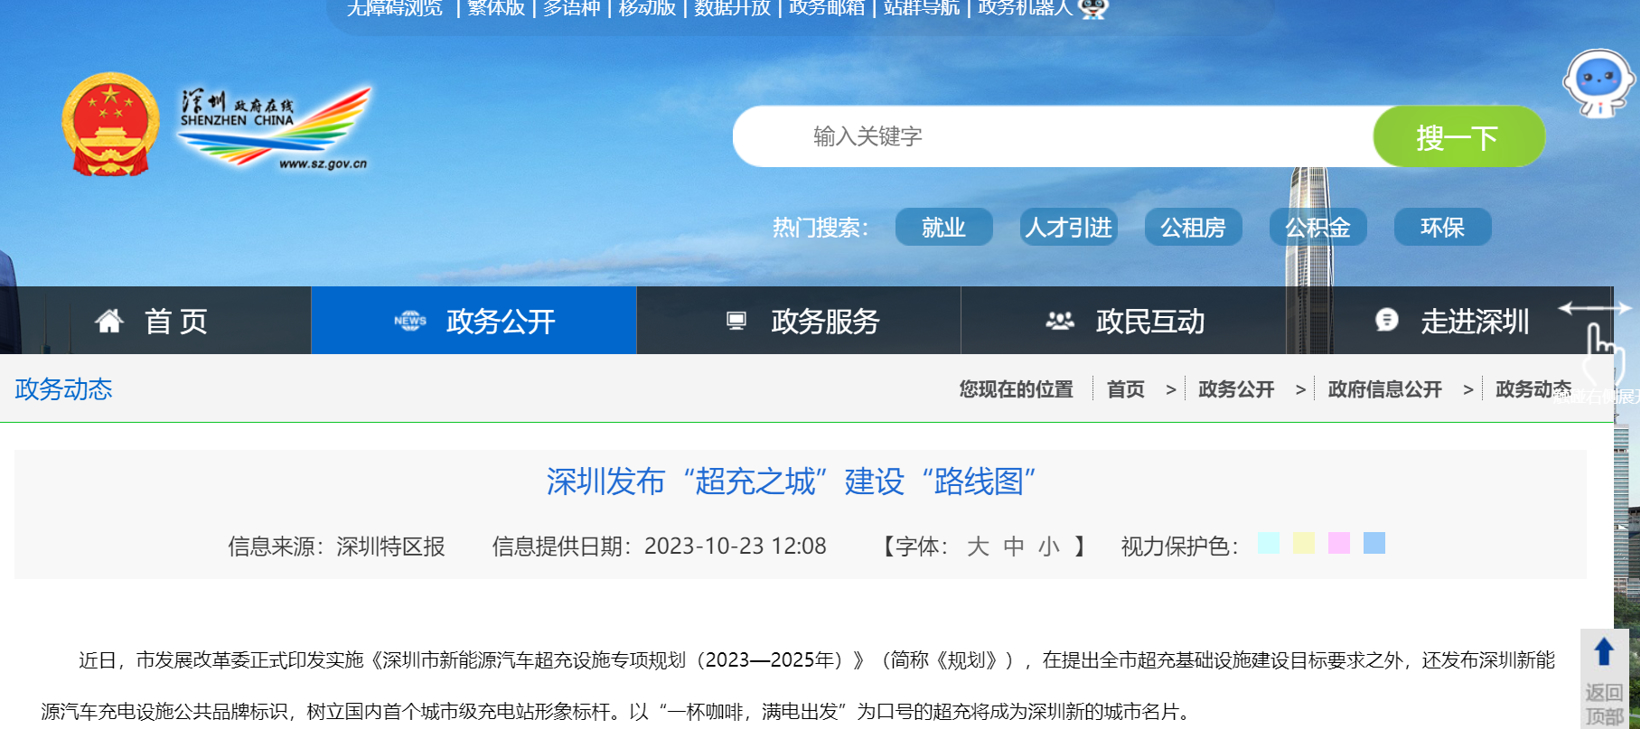Switch to 繁体版 in the top bar

(496, 9)
